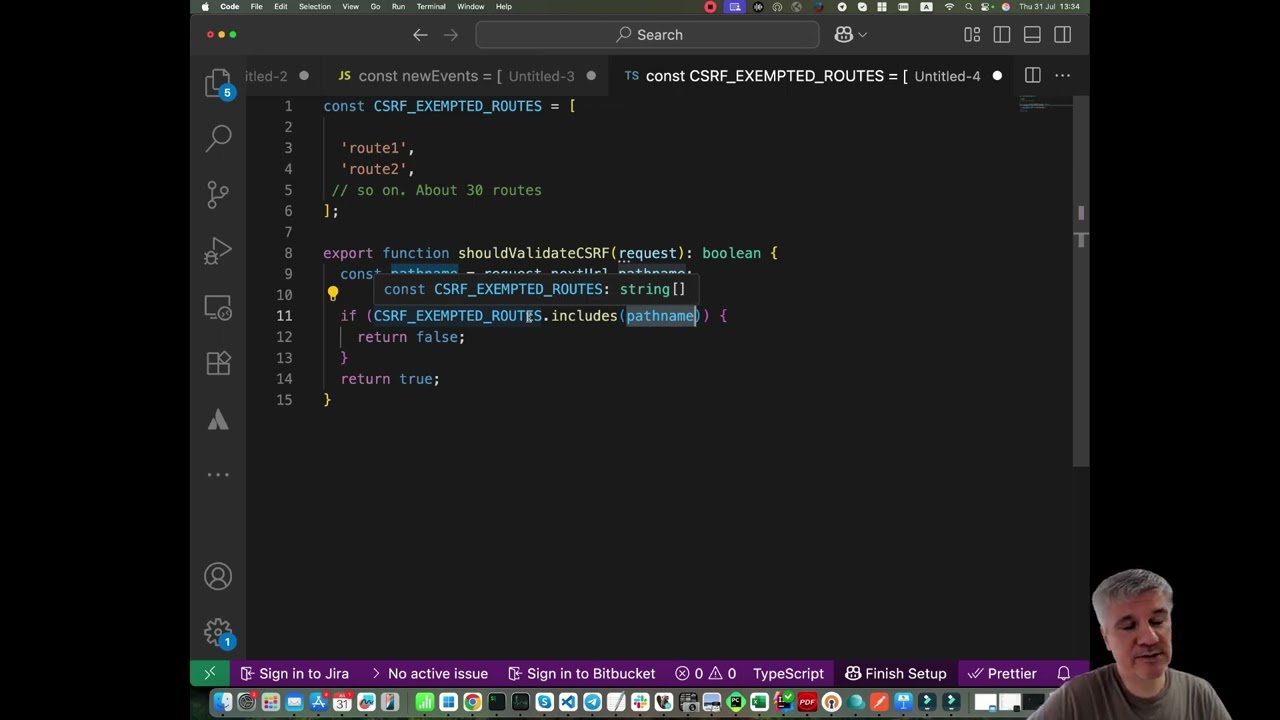This screenshot has width=1280, height=720.
Task: Change the TypeScript language mode
Action: (x=788, y=673)
